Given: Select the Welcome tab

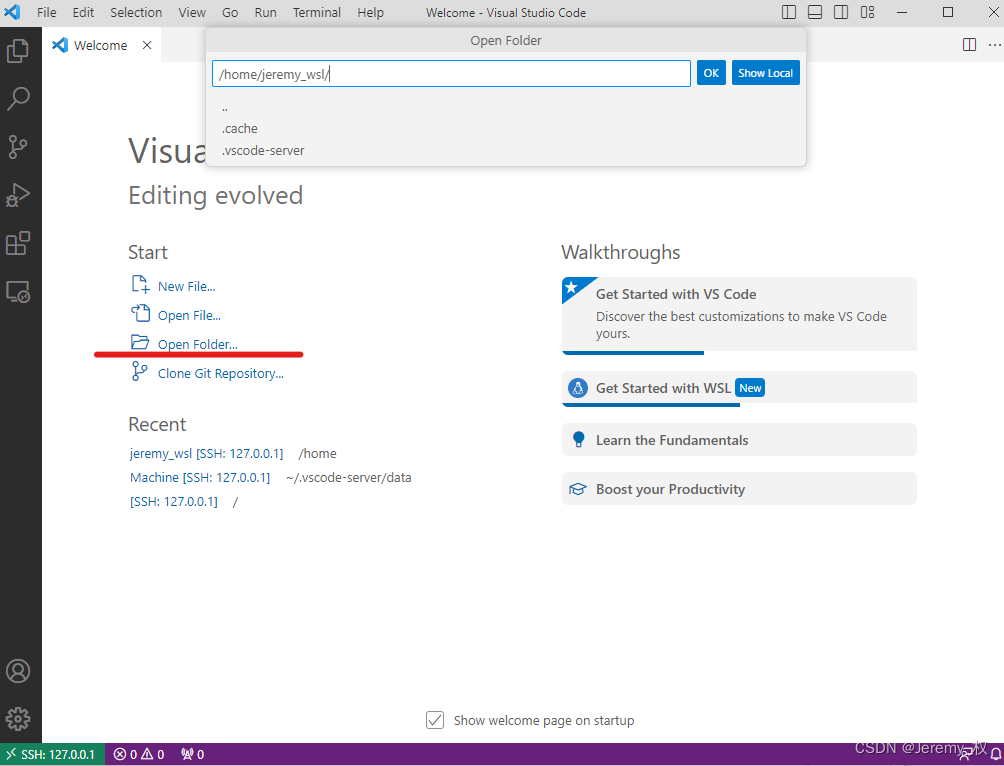Looking at the screenshot, I should point(102,45).
